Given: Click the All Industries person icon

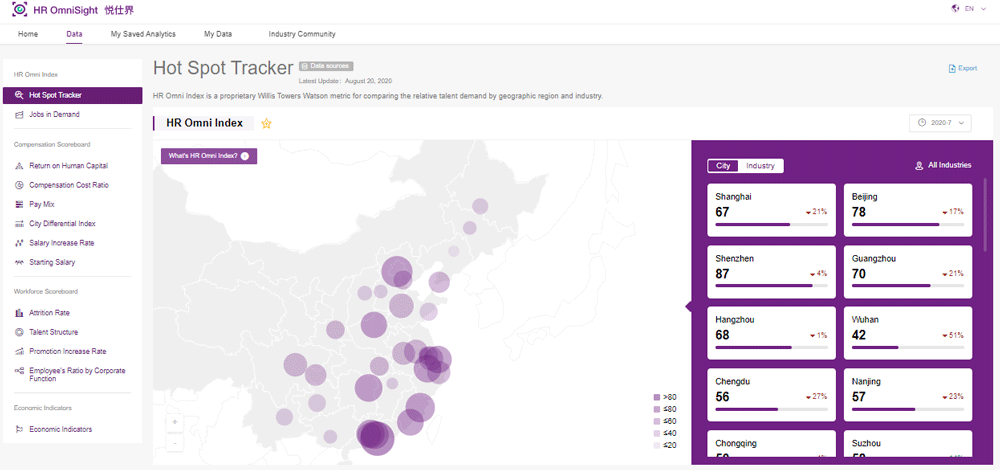Looking at the screenshot, I should pyautogui.click(x=919, y=166).
